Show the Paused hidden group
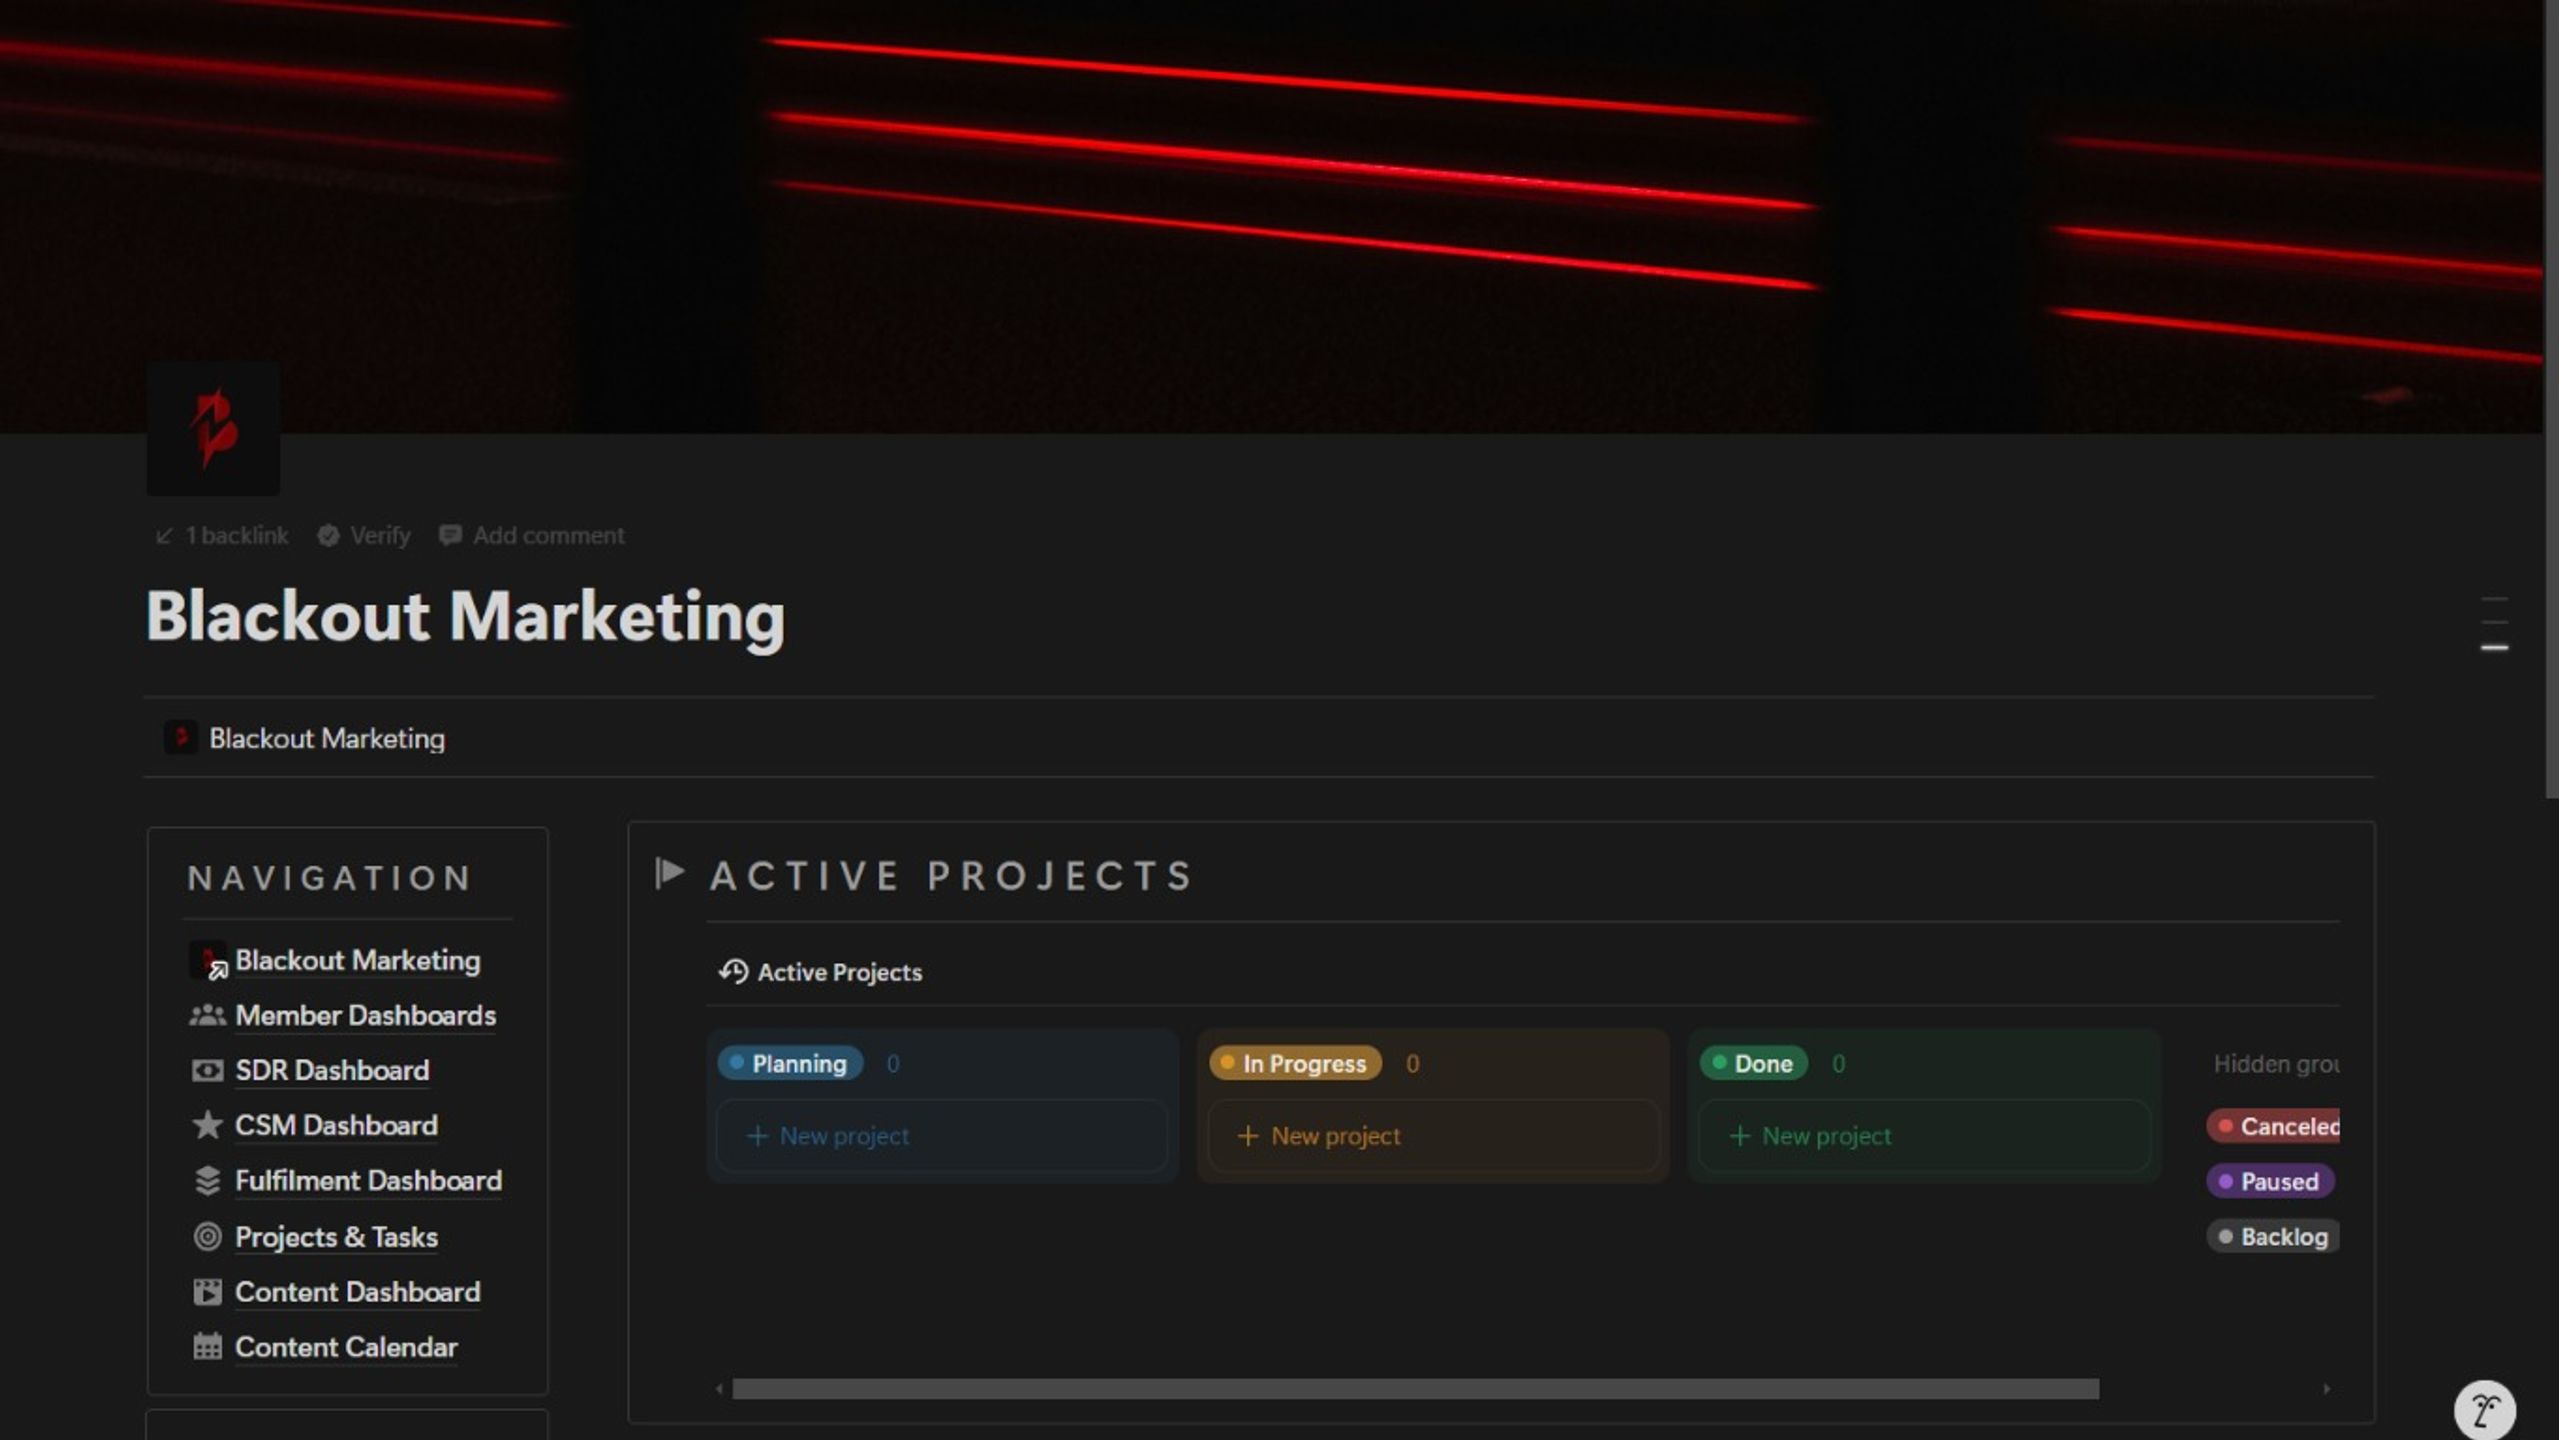The width and height of the screenshot is (2559, 1440). [x=2270, y=1182]
